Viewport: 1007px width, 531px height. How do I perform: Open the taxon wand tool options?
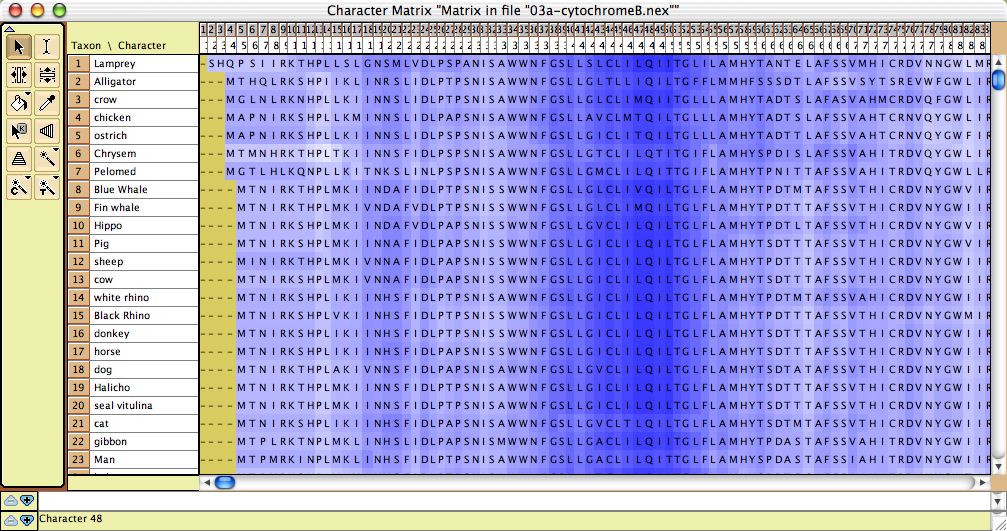pyautogui.click(x=47, y=186)
